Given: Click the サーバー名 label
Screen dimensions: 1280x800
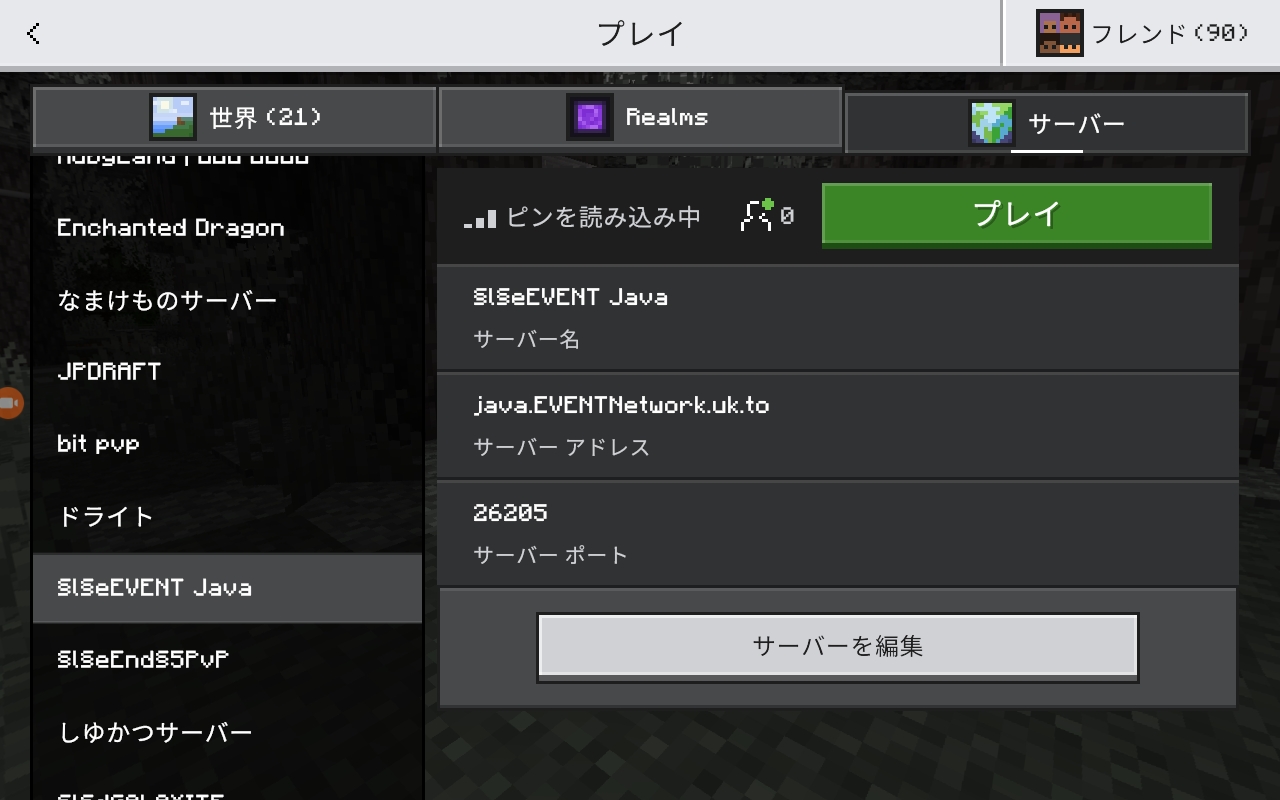Looking at the screenshot, I should point(527,340).
